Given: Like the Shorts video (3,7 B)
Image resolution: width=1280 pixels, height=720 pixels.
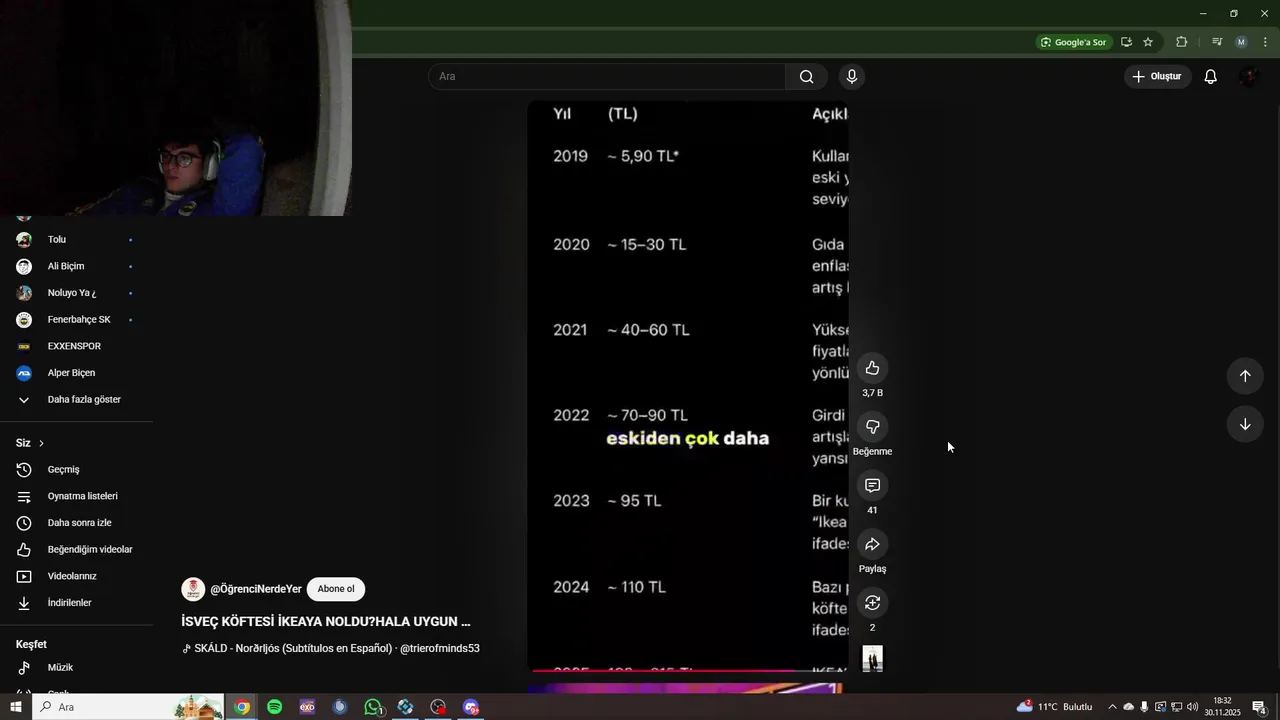Looking at the screenshot, I should pos(872,368).
